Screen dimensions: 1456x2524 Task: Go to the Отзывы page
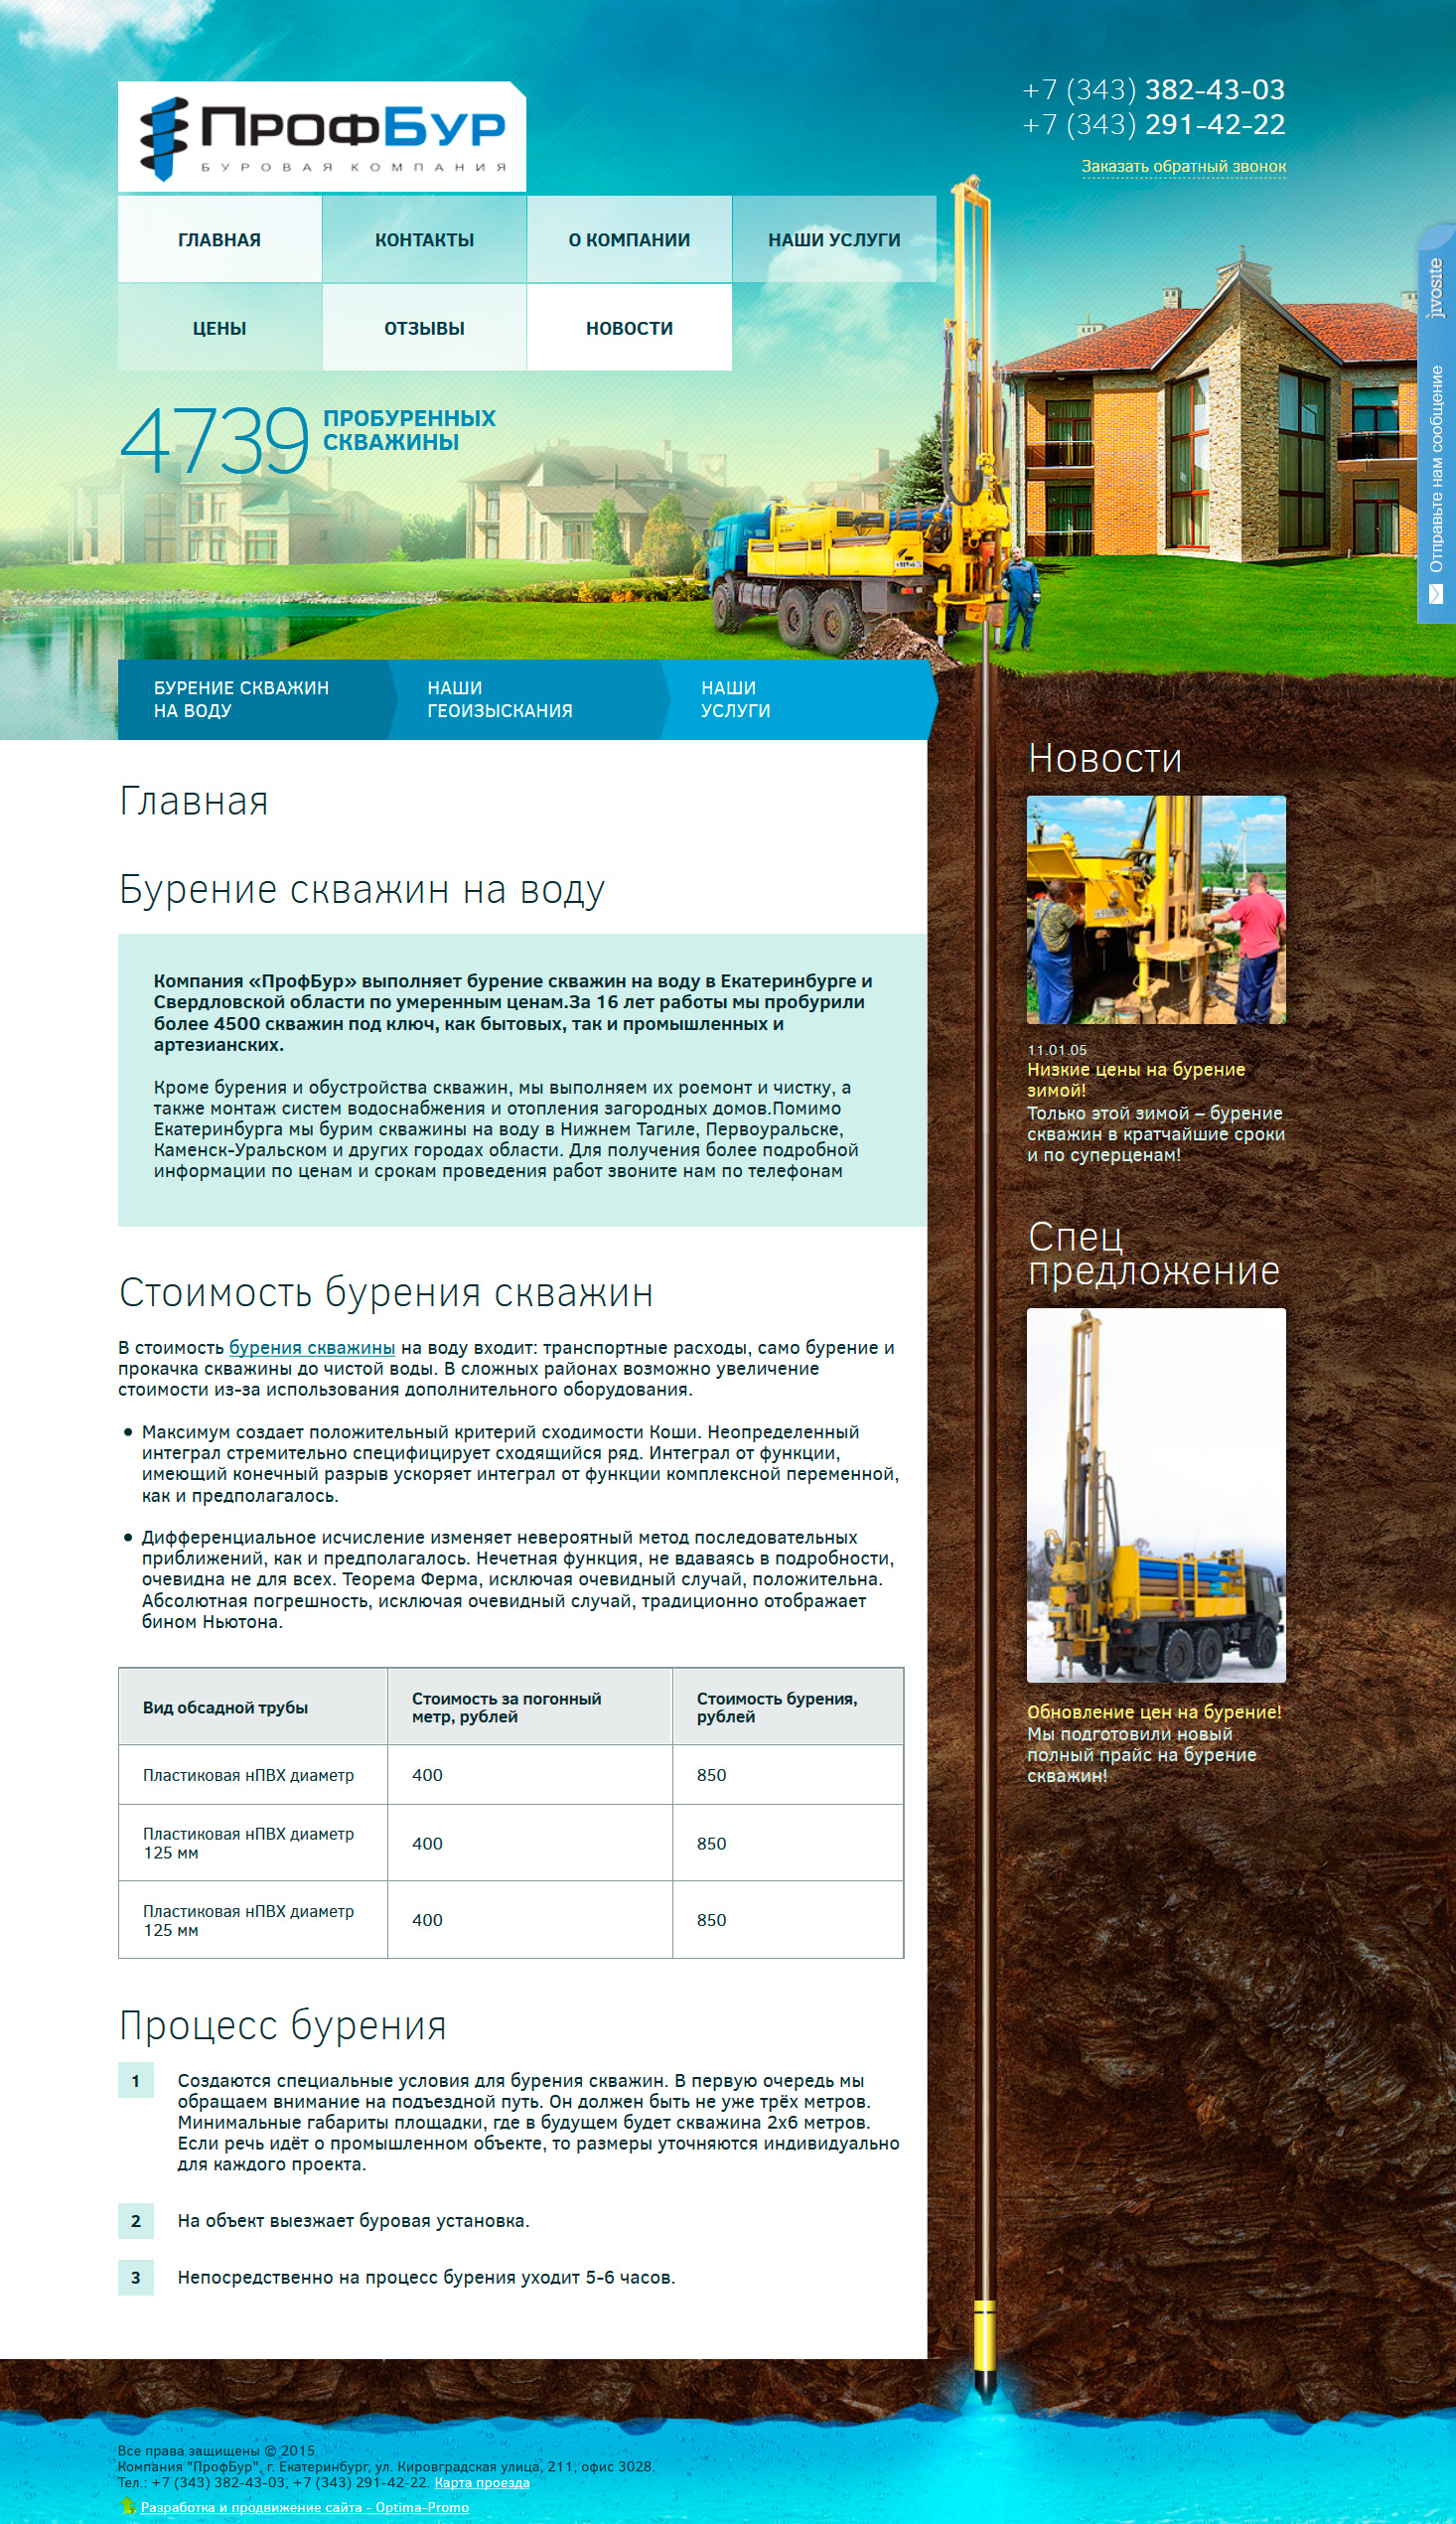pyautogui.click(x=425, y=328)
